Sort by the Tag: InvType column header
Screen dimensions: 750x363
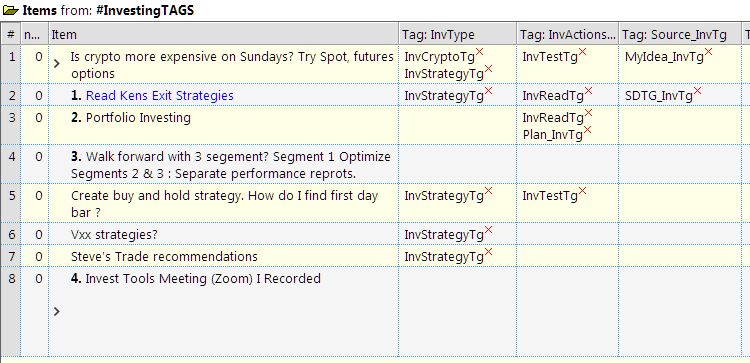point(457,34)
